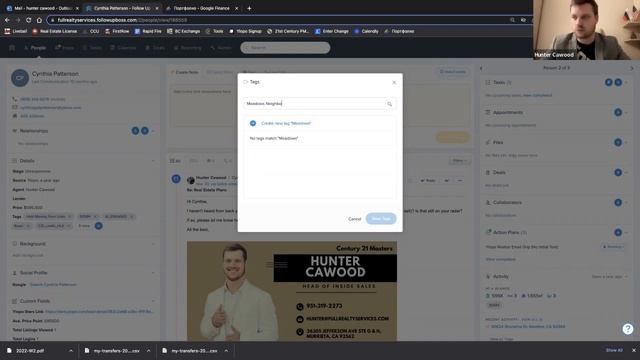Viewport: 640px width, 360px height.
Task: Go to next person arrow
Action: coord(631,68)
